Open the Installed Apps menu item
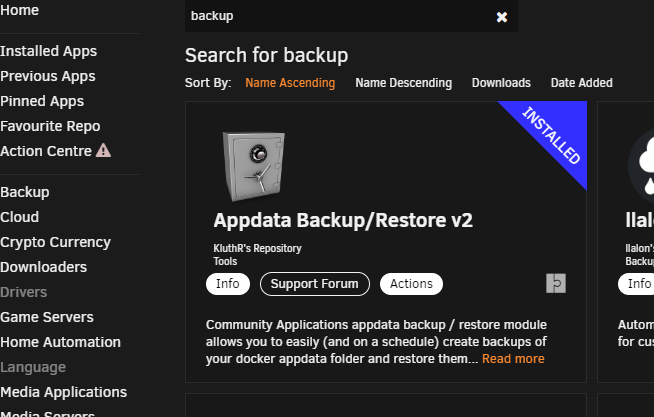Screen dimensions: 654x417 click(48, 51)
